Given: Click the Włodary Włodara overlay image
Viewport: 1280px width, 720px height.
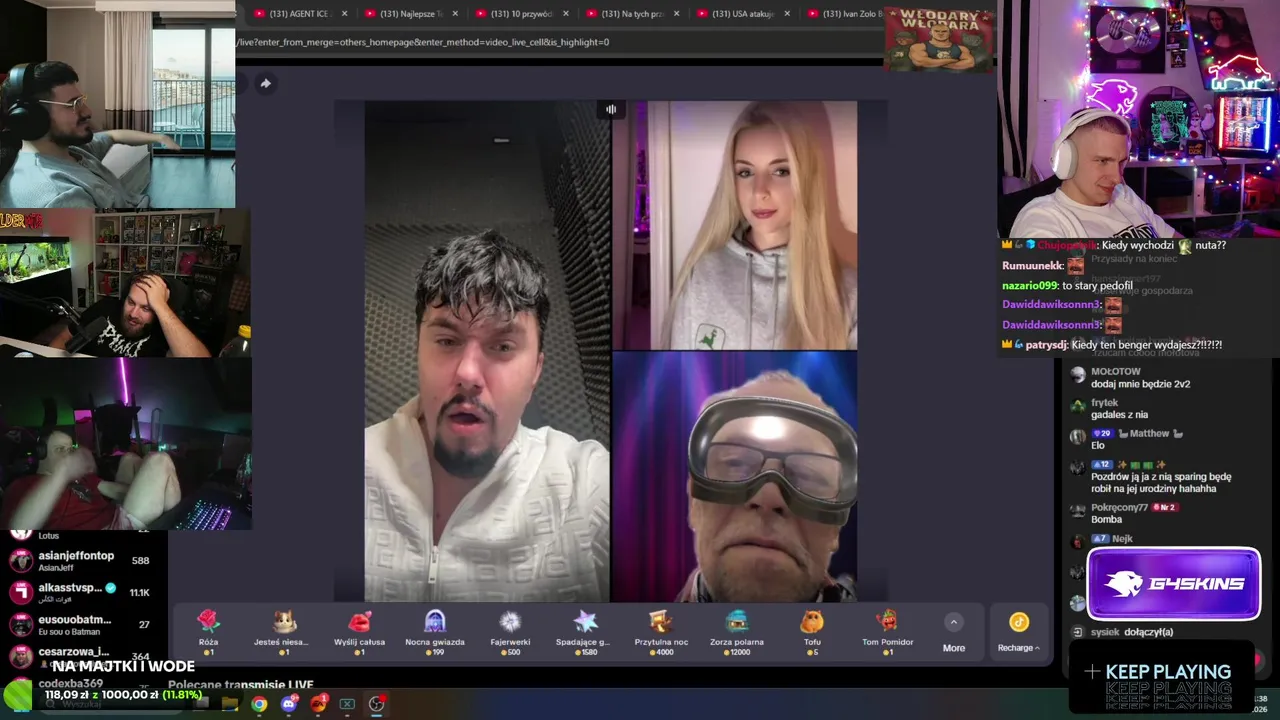Looking at the screenshot, I should tap(938, 38).
